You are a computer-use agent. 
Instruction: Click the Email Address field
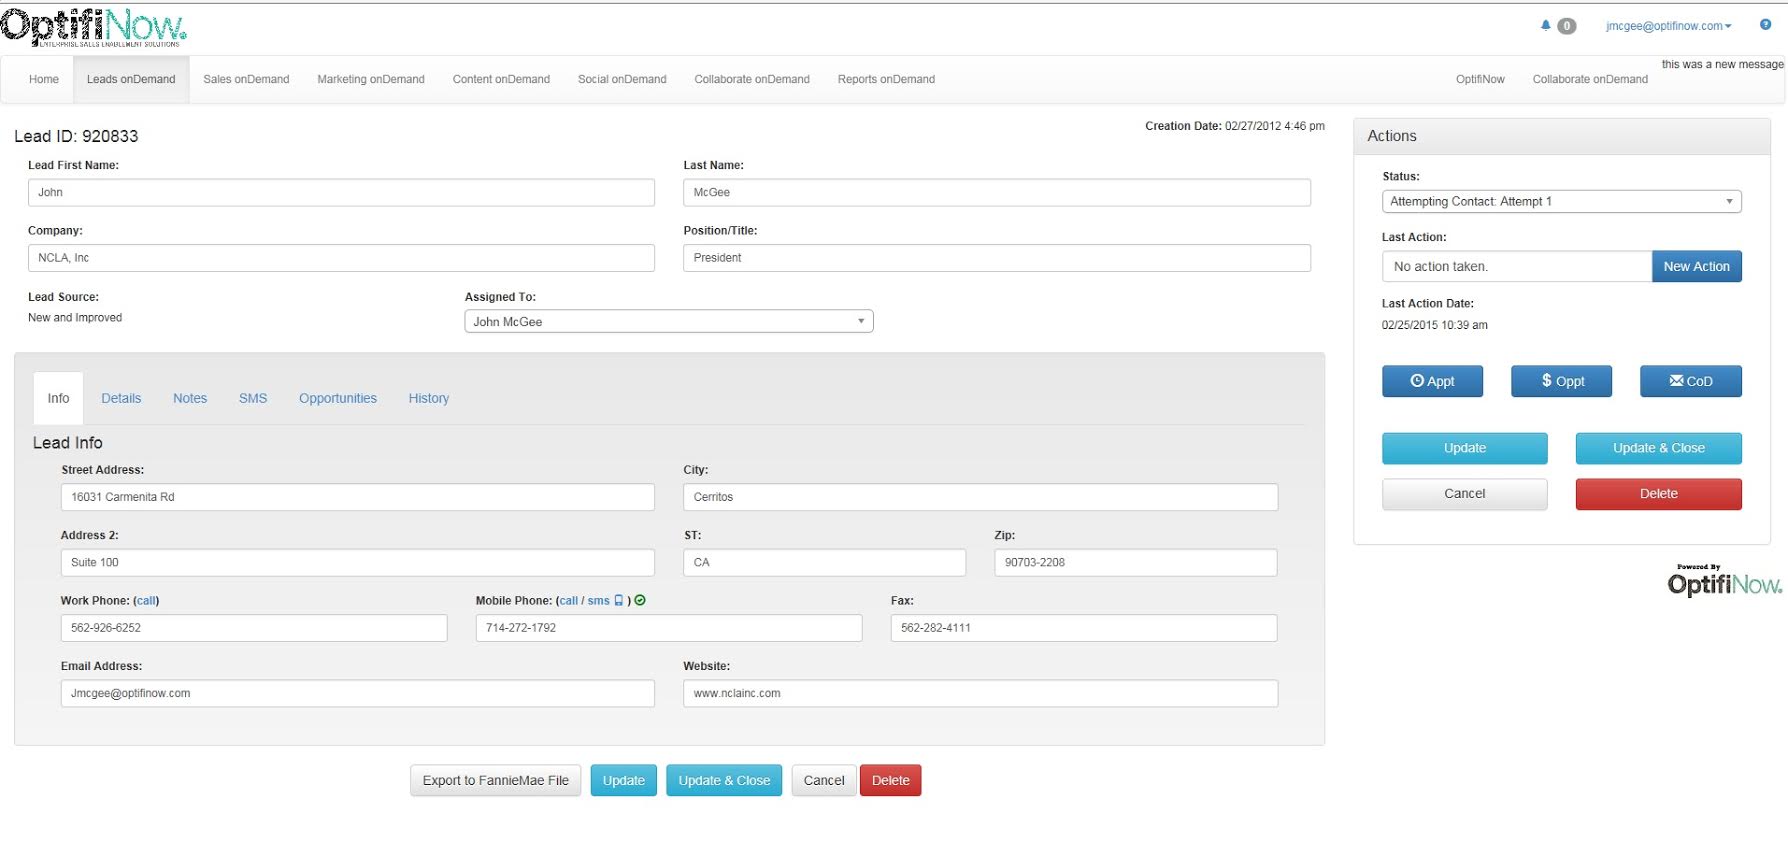tap(358, 693)
